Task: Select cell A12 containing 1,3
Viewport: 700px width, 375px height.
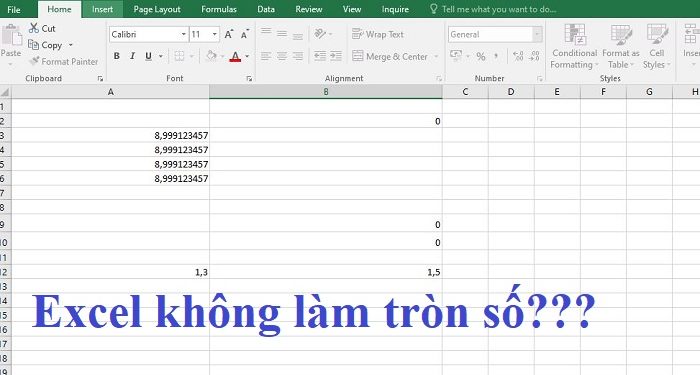Action: [x=110, y=272]
